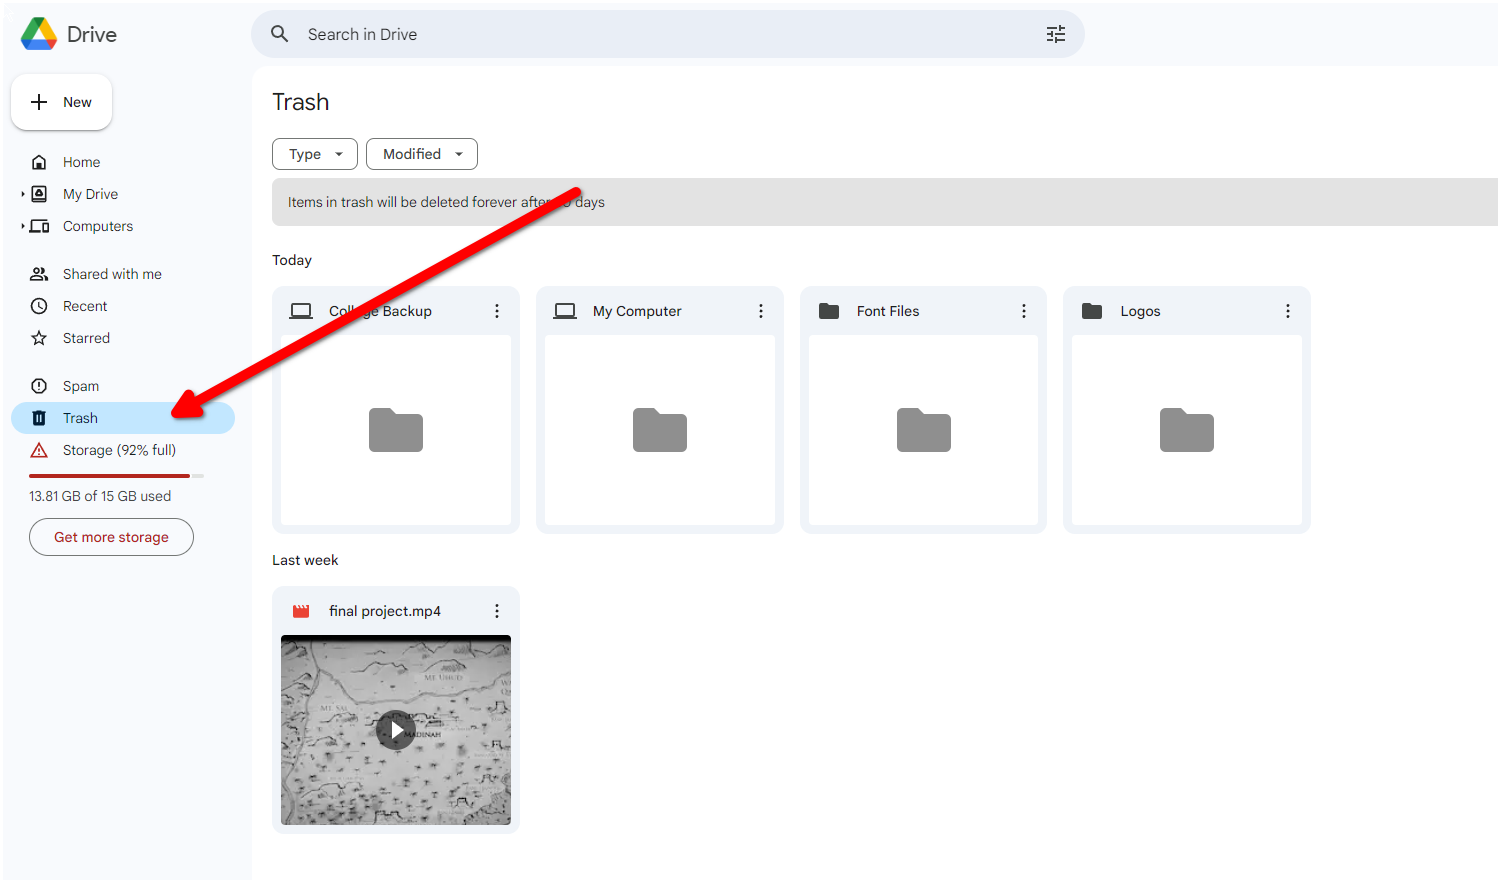Open more actions for College Backup
Viewport: 1498px width, 880px height.
(497, 311)
